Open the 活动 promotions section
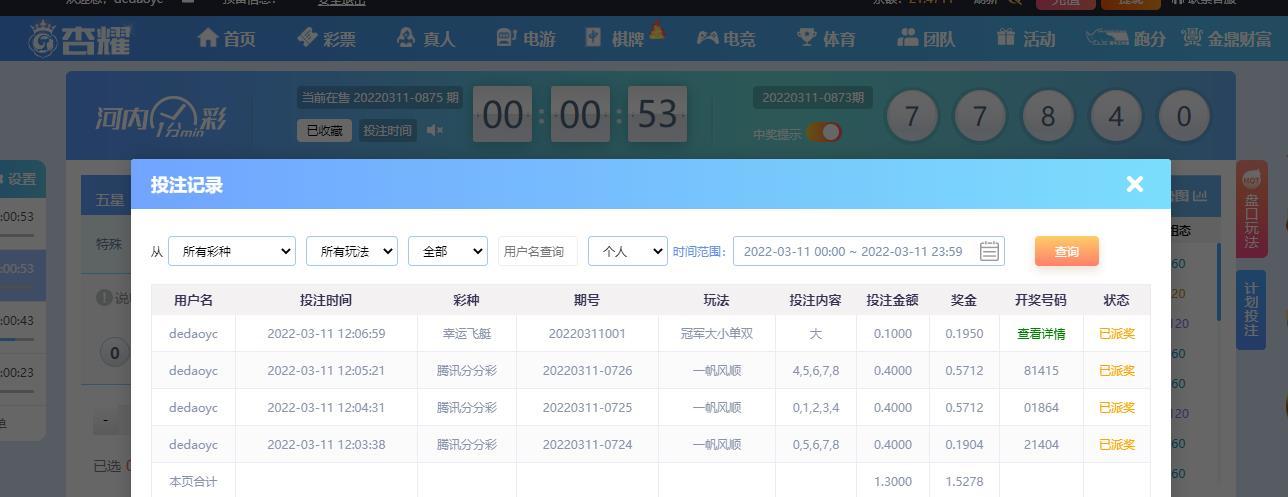Image resolution: width=1288 pixels, height=497 pixels. click(1026, 38)
